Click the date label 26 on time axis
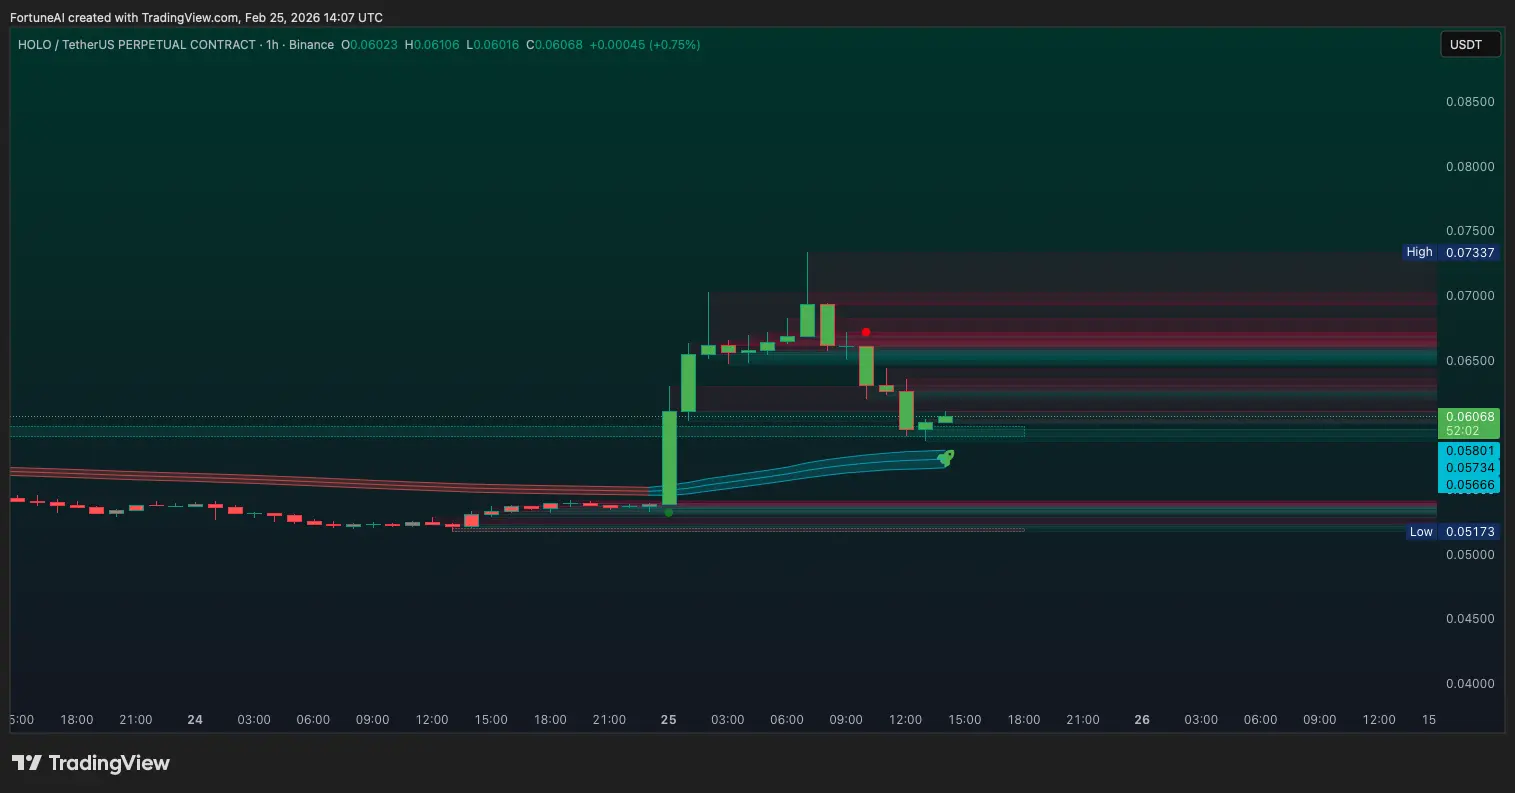1515x793 pixels. (x=1142, y=720)
